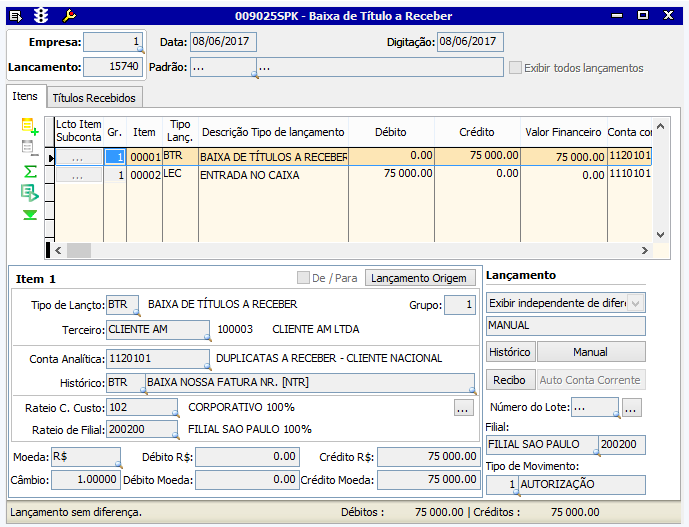This screenshot has height=527, width=689.
Task: Click the Recibo button
Action: [x=511, y=380]
